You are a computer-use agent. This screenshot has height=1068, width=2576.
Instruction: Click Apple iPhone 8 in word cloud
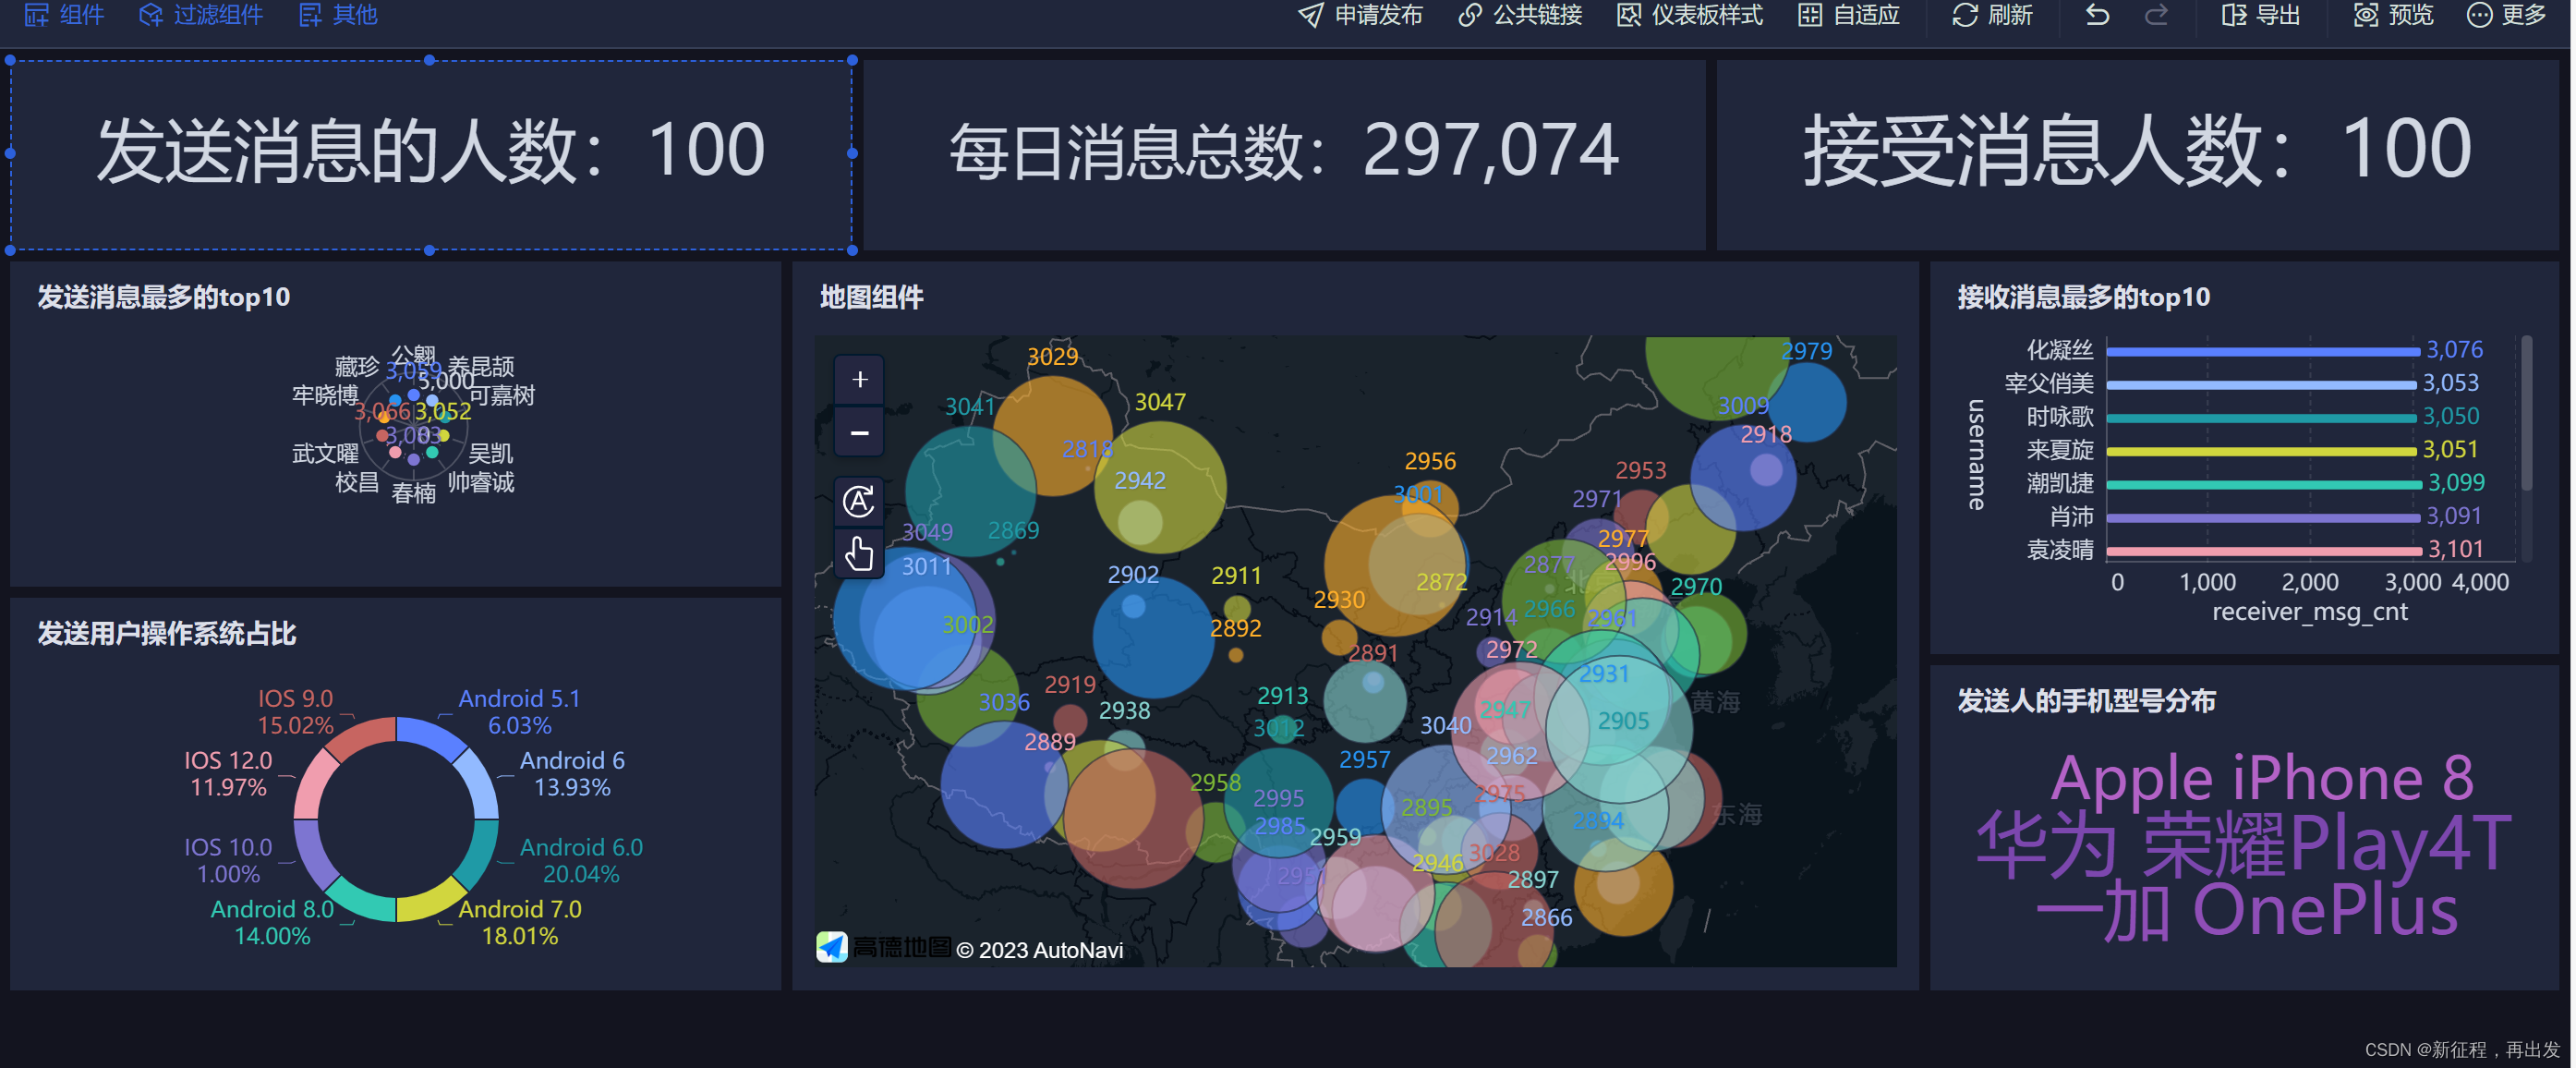(2262, 777)
